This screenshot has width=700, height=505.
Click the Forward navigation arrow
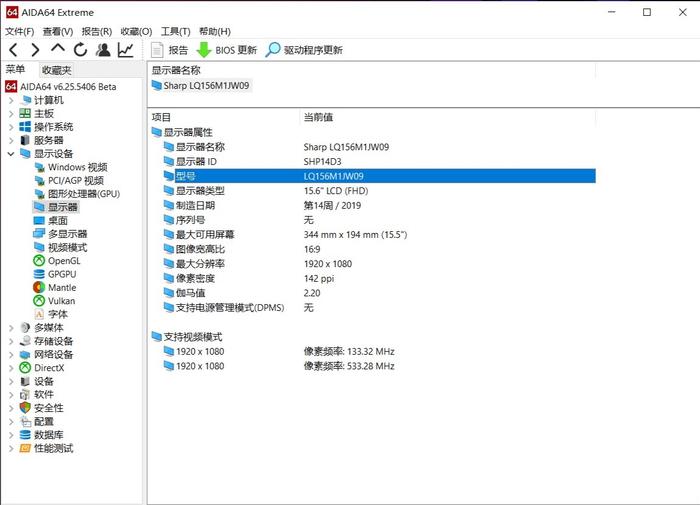click(35, 50)
